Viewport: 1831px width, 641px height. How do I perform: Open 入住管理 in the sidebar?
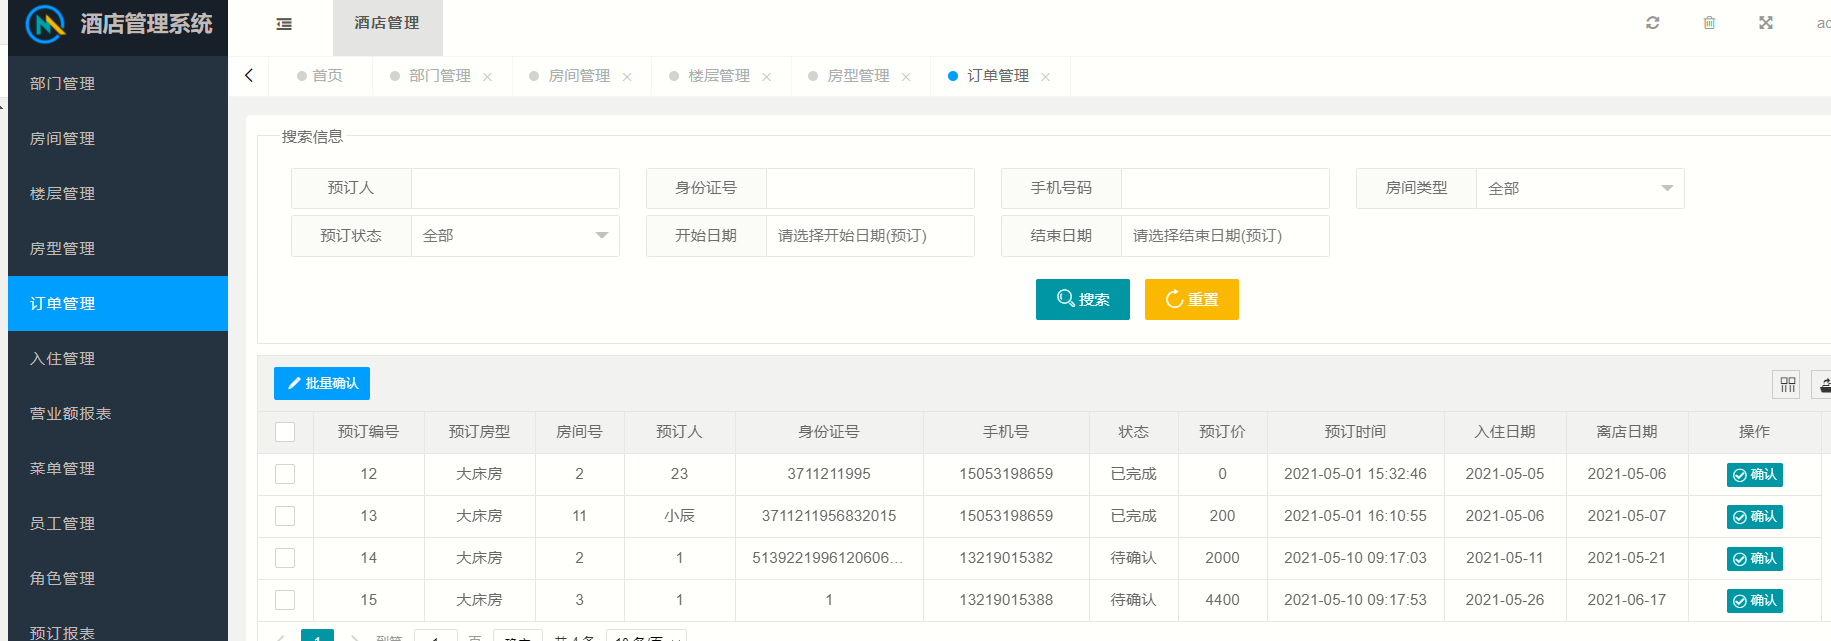click(x=118, y=358)
